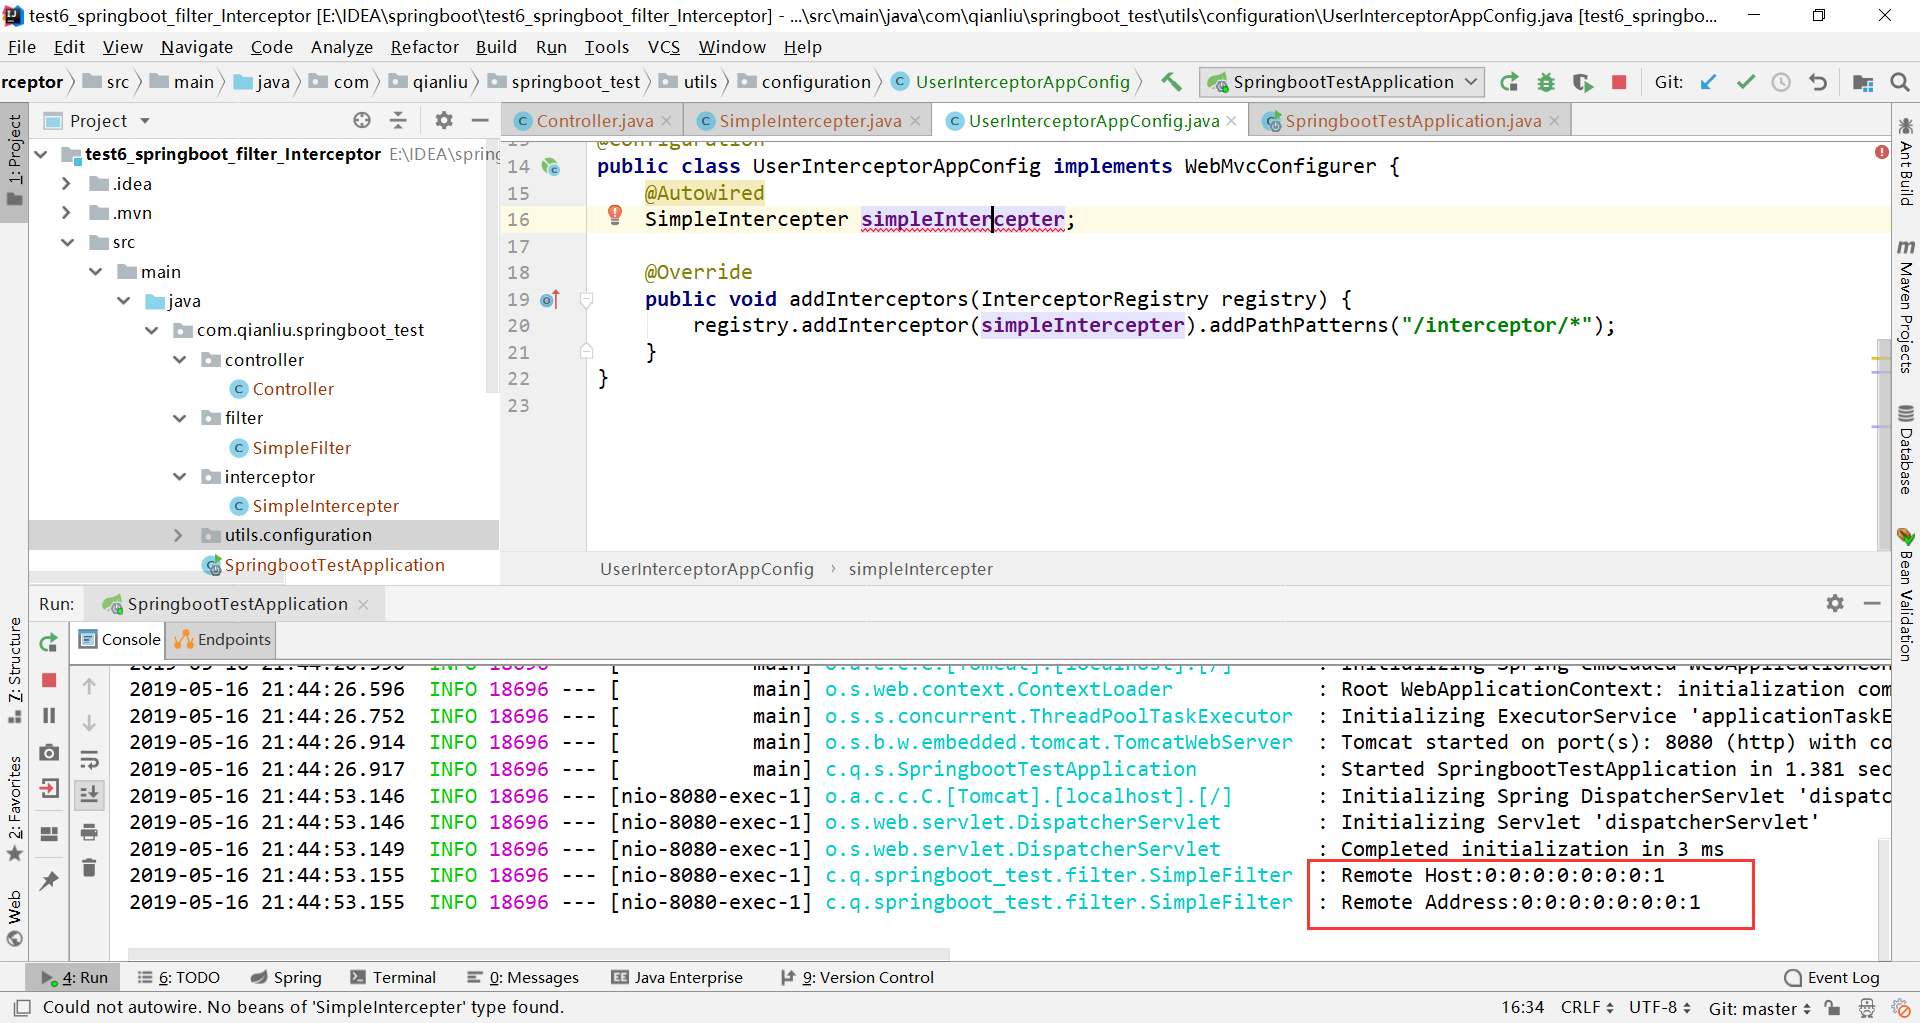Image resolution: width=1920 pixels, height=1023 pixels.
Task: Open Run panel settings gear
Action: click(x=1835, y=603)
